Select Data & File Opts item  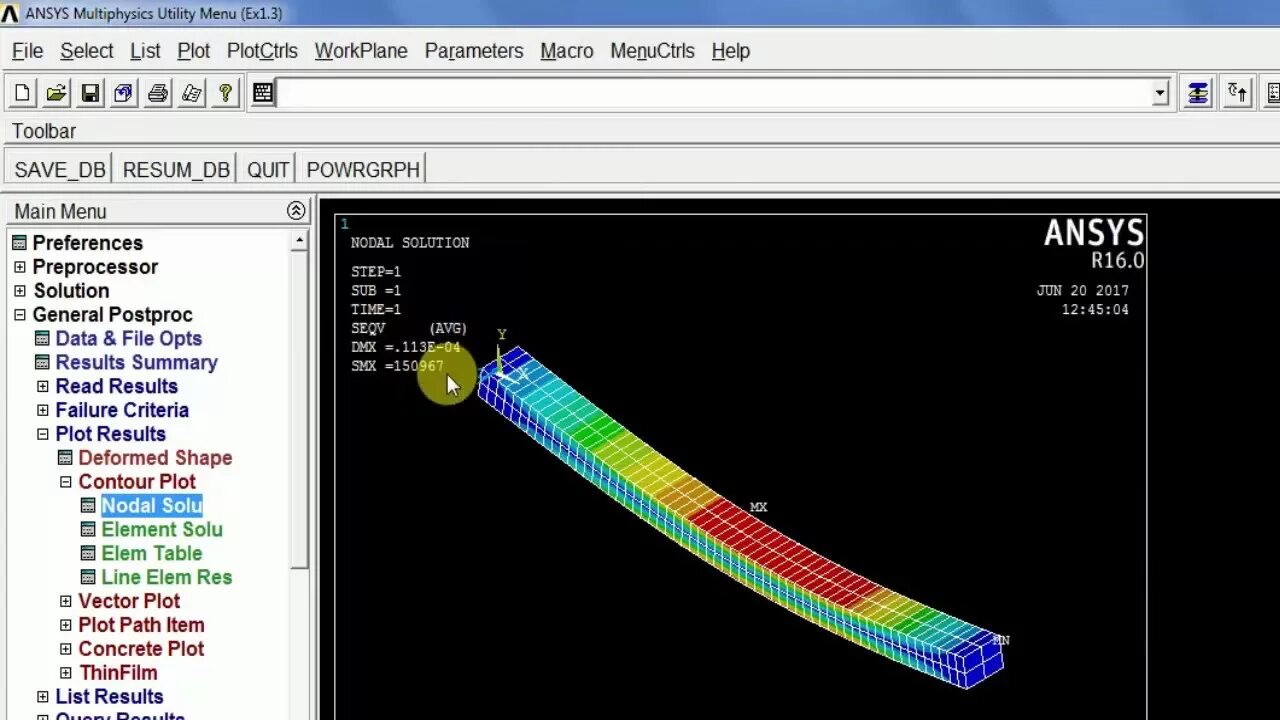[x=128, y=339]
